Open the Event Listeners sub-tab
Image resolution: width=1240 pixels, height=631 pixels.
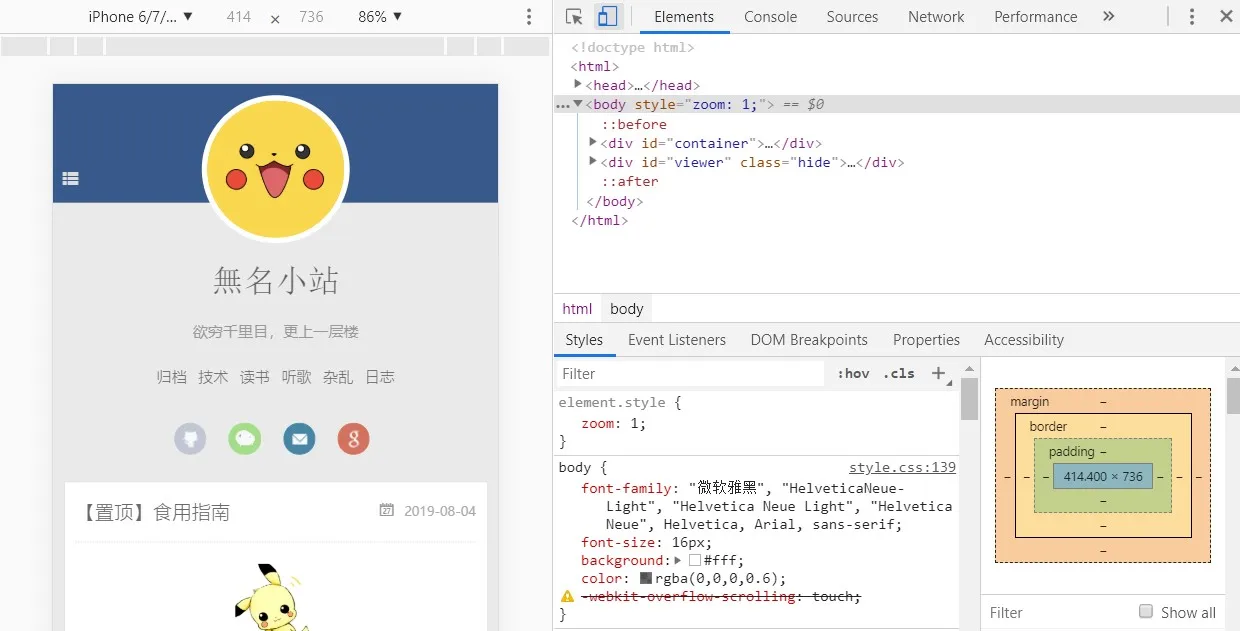point(677,340)
